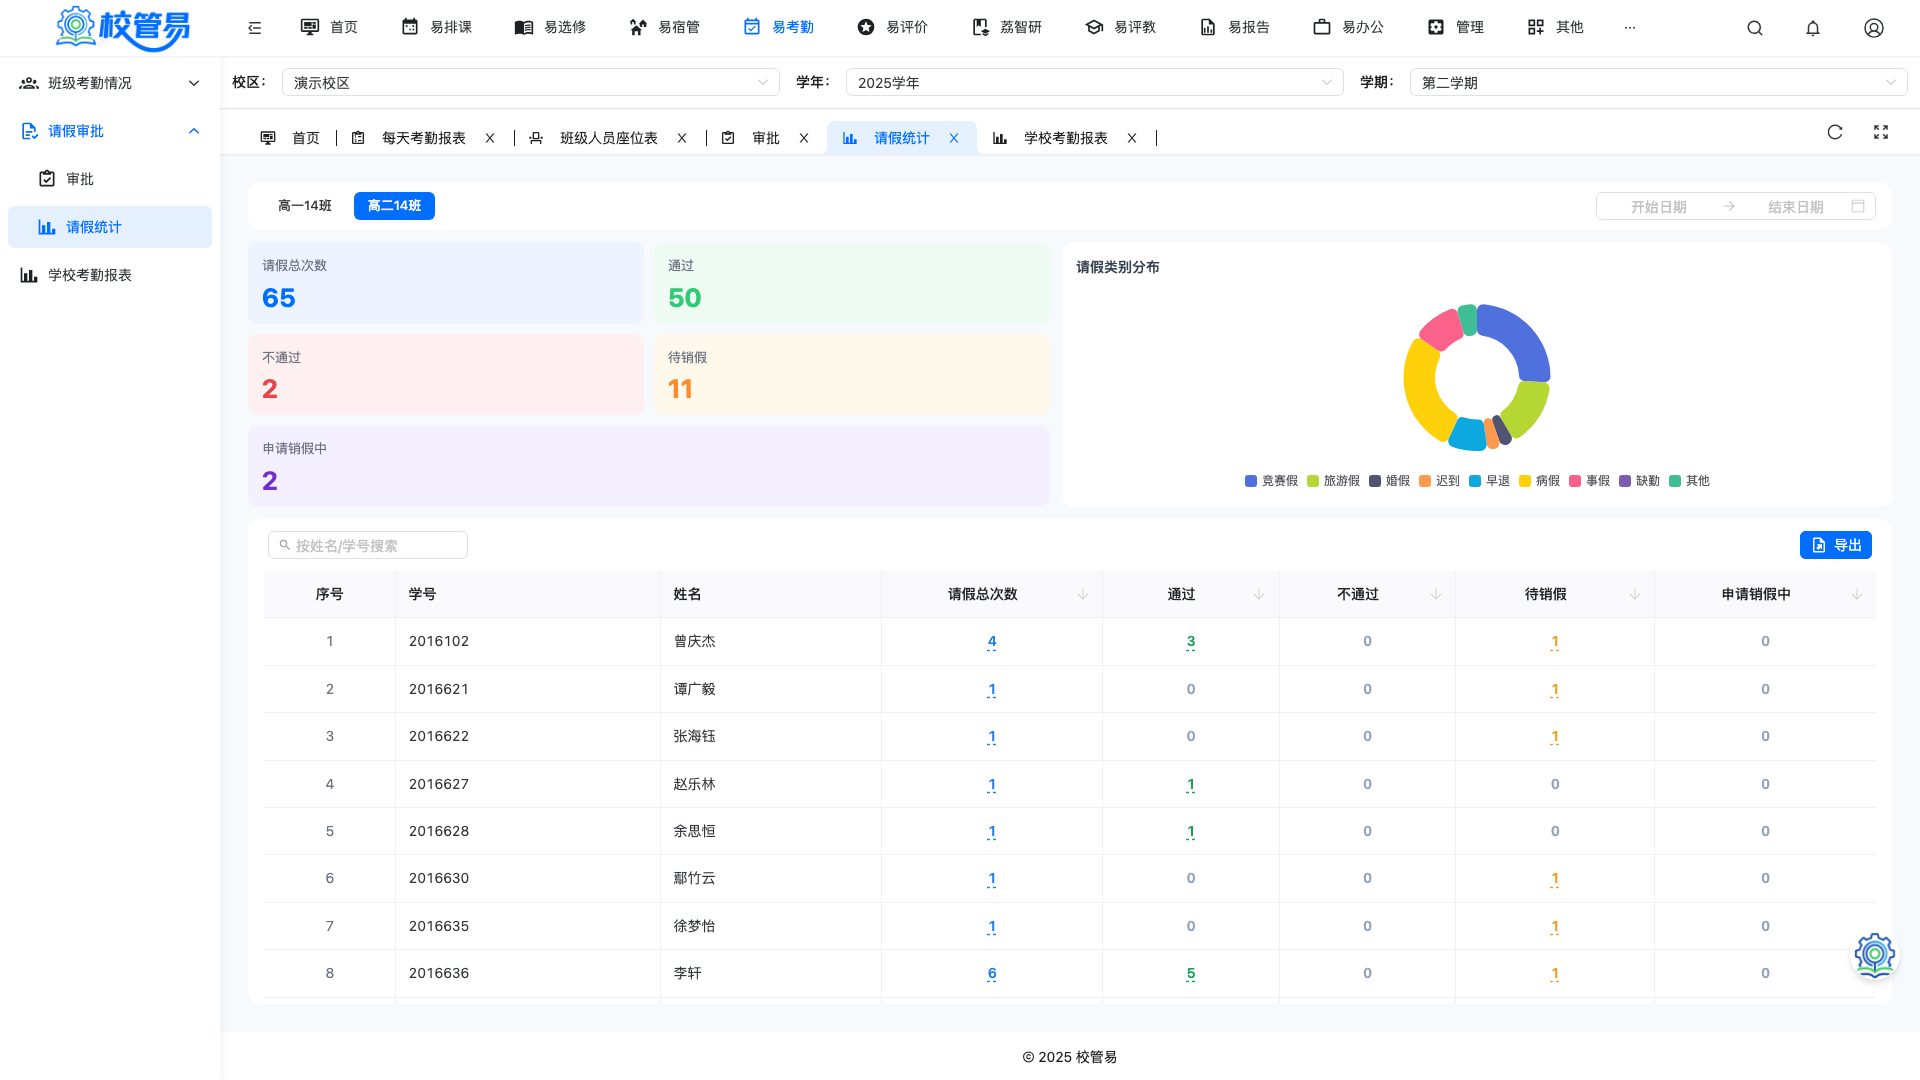The image size is (1920, 1080).
Task: Open 荔智研 in top navigation
Action: (1007, 27)
